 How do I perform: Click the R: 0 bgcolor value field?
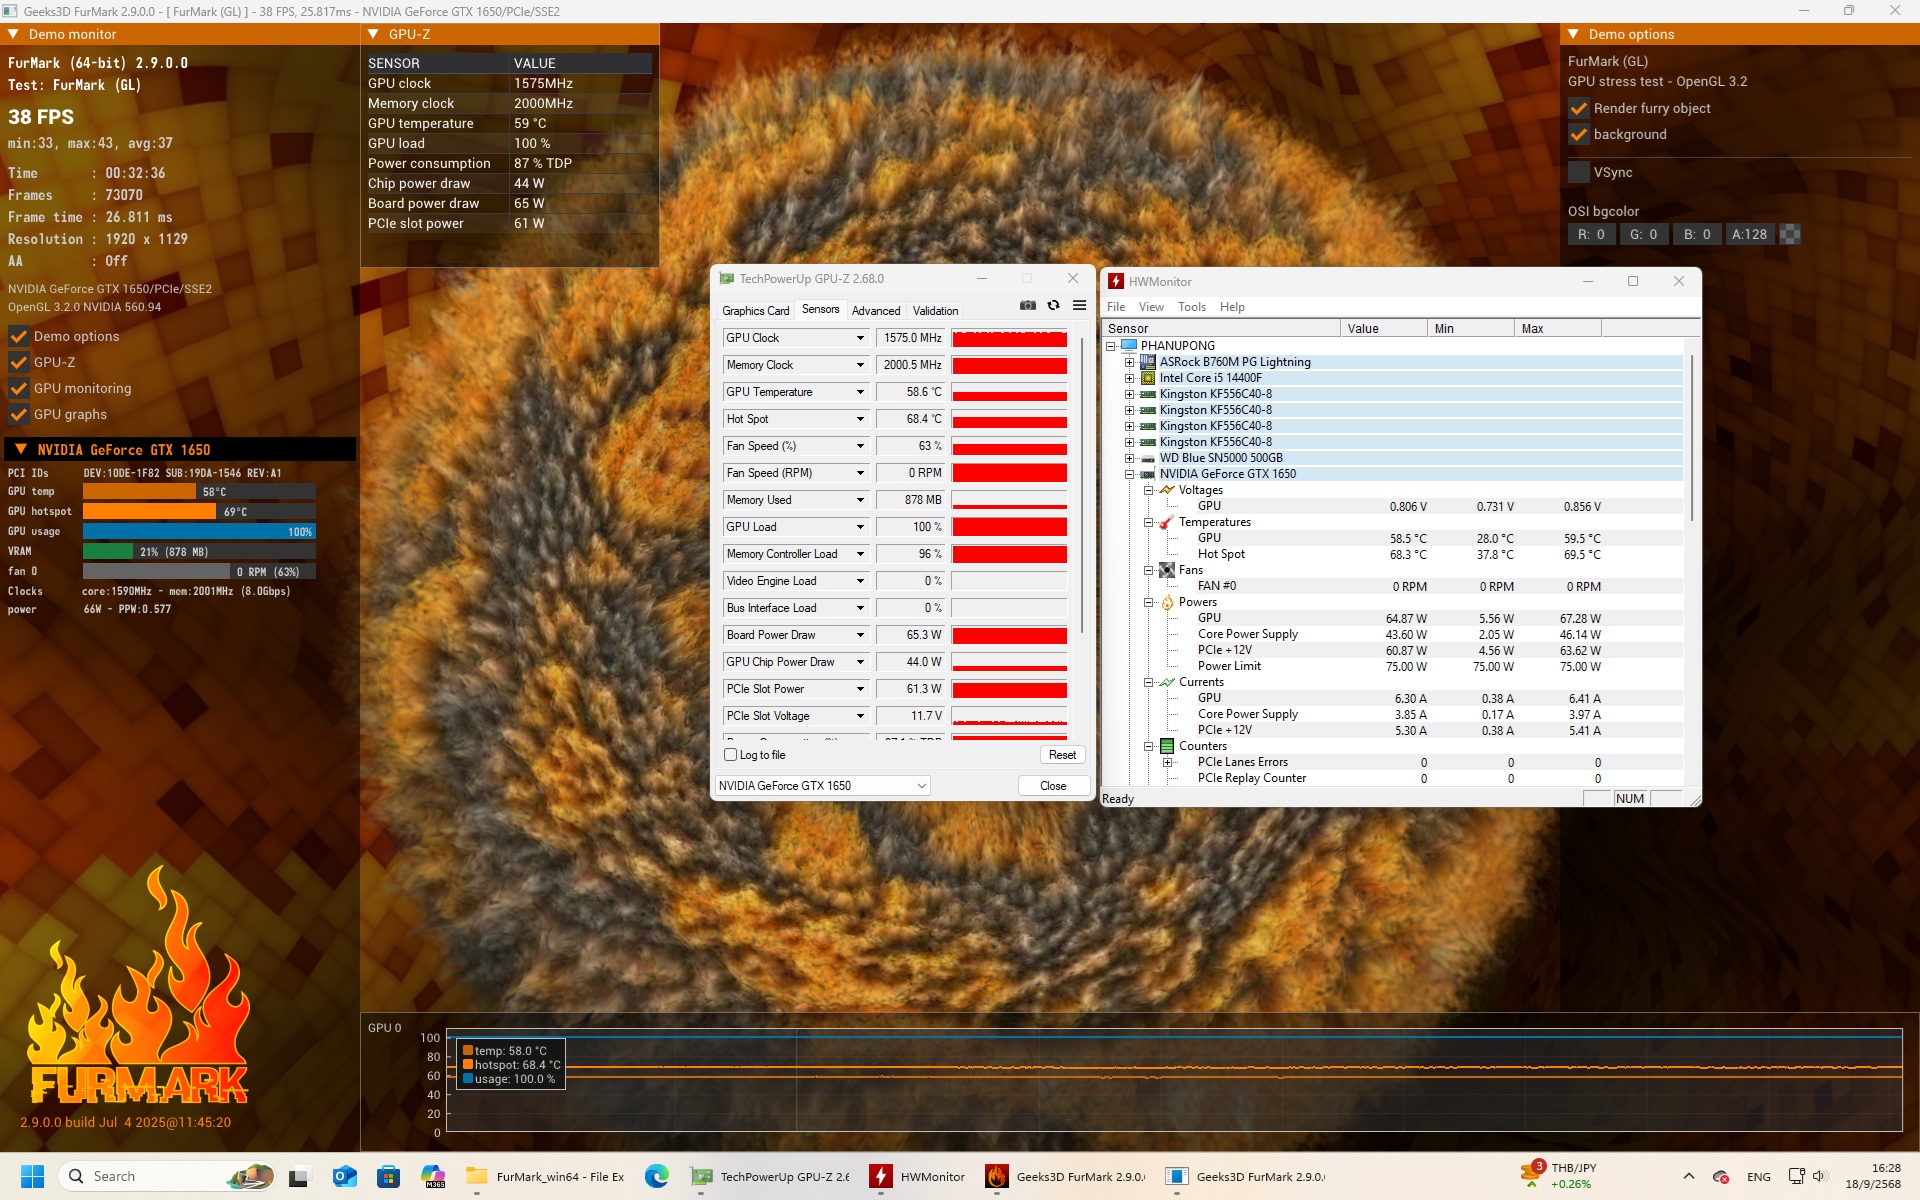click(x=1590, y=234)
